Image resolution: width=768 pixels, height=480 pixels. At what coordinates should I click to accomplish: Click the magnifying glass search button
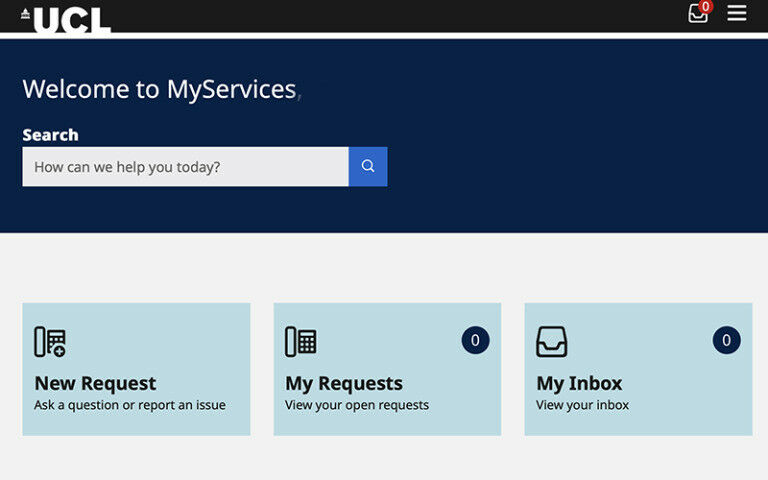(x=368, y=166)
